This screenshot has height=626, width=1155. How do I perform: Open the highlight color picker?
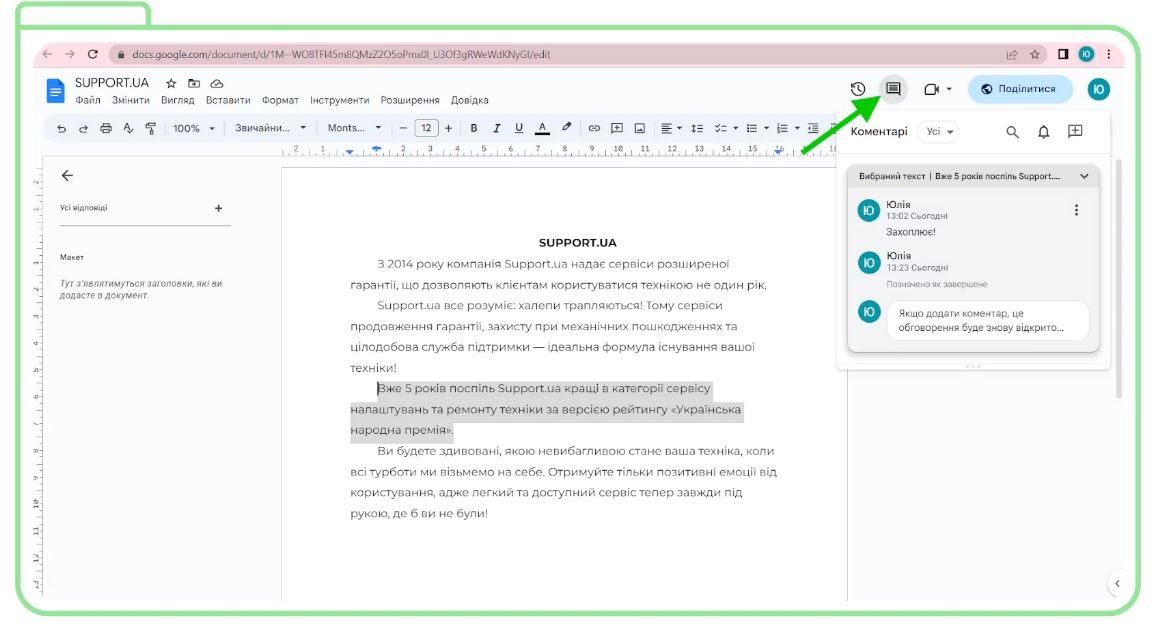click(x=566, y=127)
